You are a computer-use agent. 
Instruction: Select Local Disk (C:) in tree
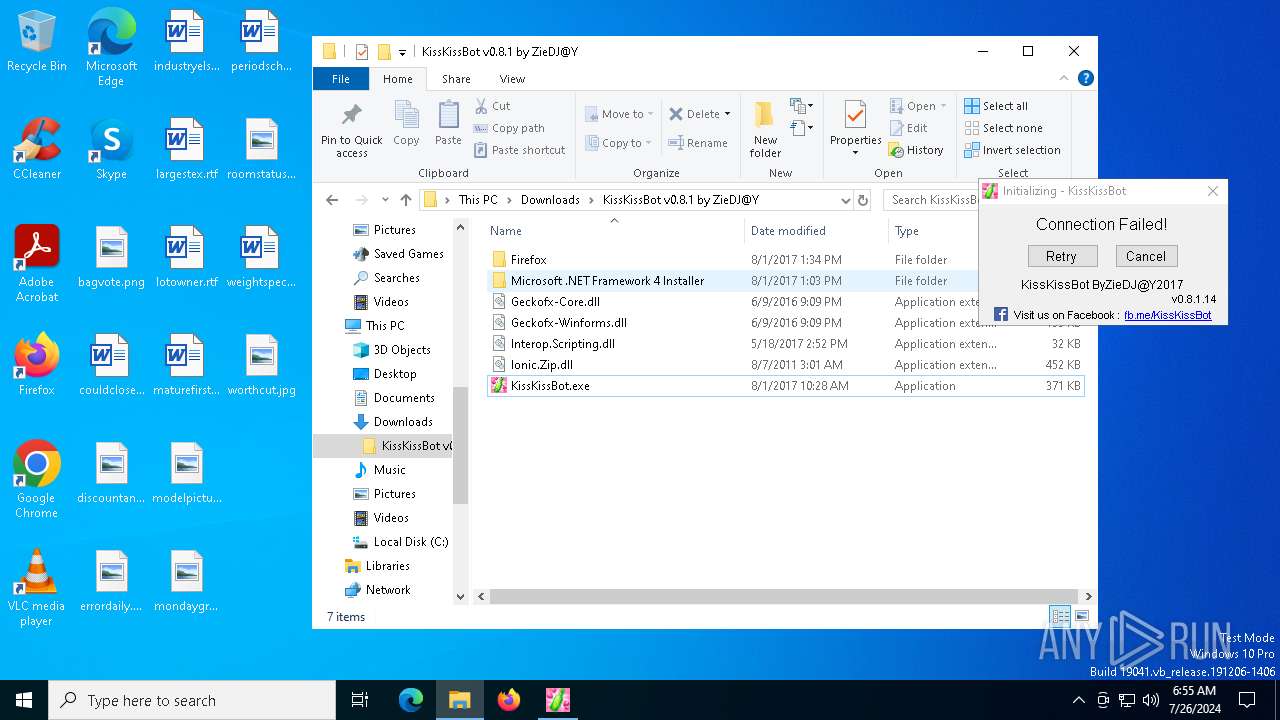(410, 542)
